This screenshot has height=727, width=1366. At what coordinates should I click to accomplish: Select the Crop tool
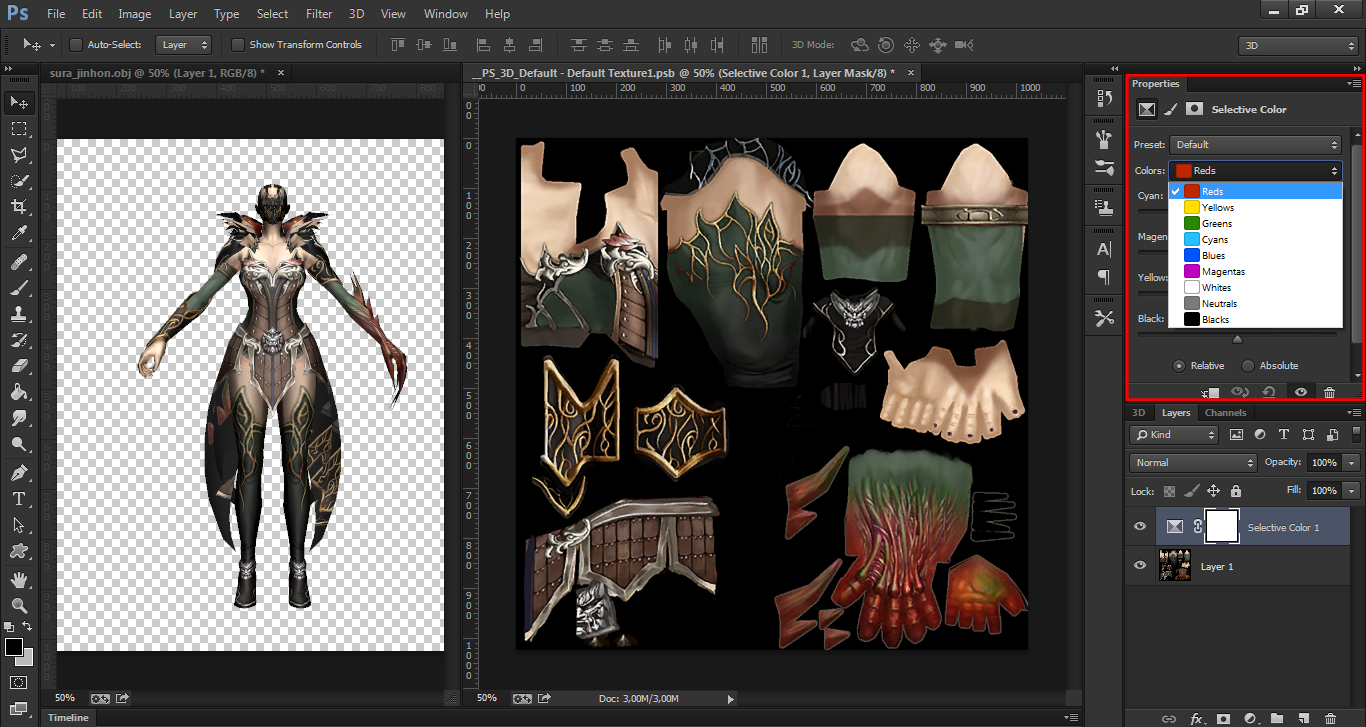tap(19, 207)
